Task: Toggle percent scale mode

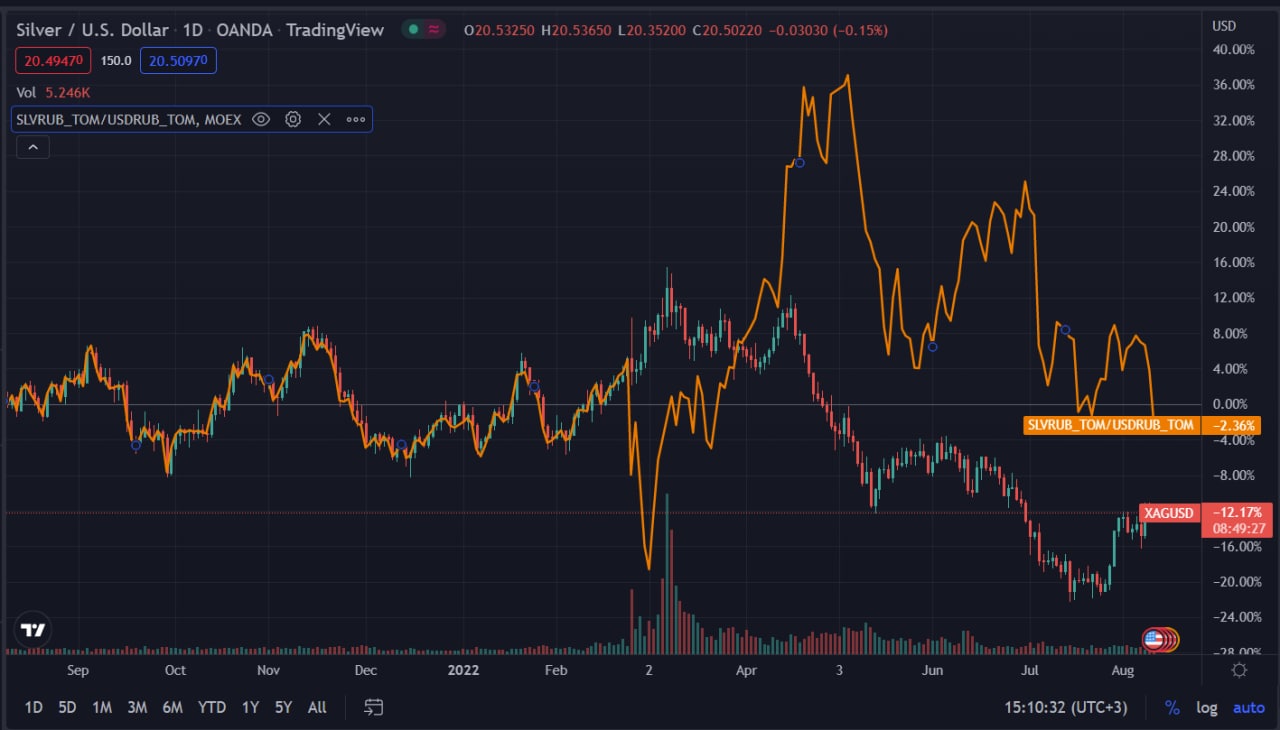Action: (1172, 707)
